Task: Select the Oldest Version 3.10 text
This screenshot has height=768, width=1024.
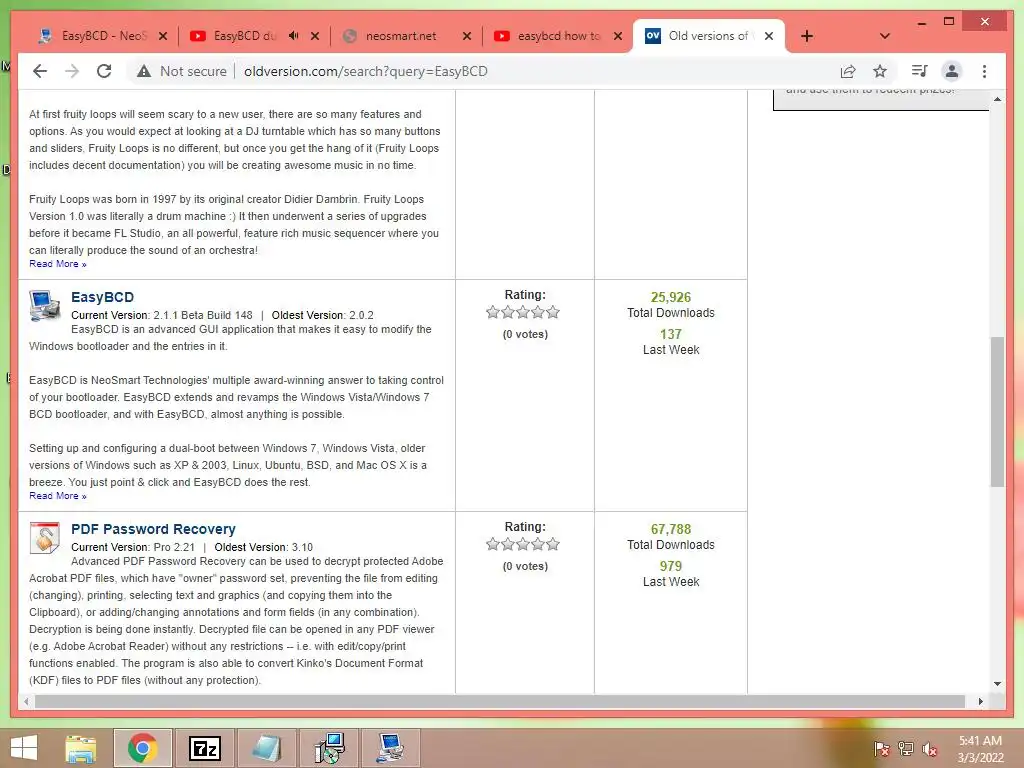Action: [x=264, y=547]
